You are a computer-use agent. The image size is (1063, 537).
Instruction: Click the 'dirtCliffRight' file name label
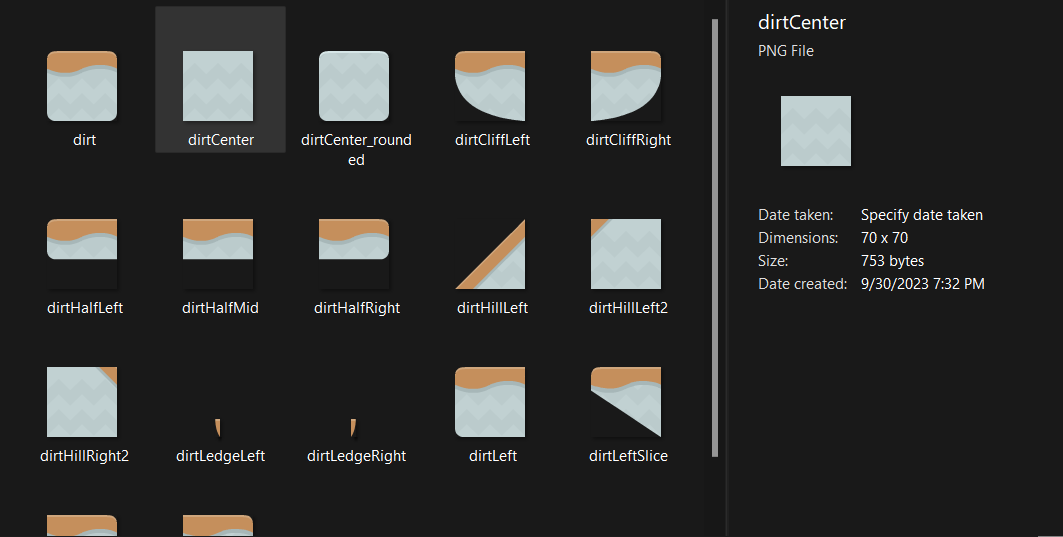tap(628, 140)
